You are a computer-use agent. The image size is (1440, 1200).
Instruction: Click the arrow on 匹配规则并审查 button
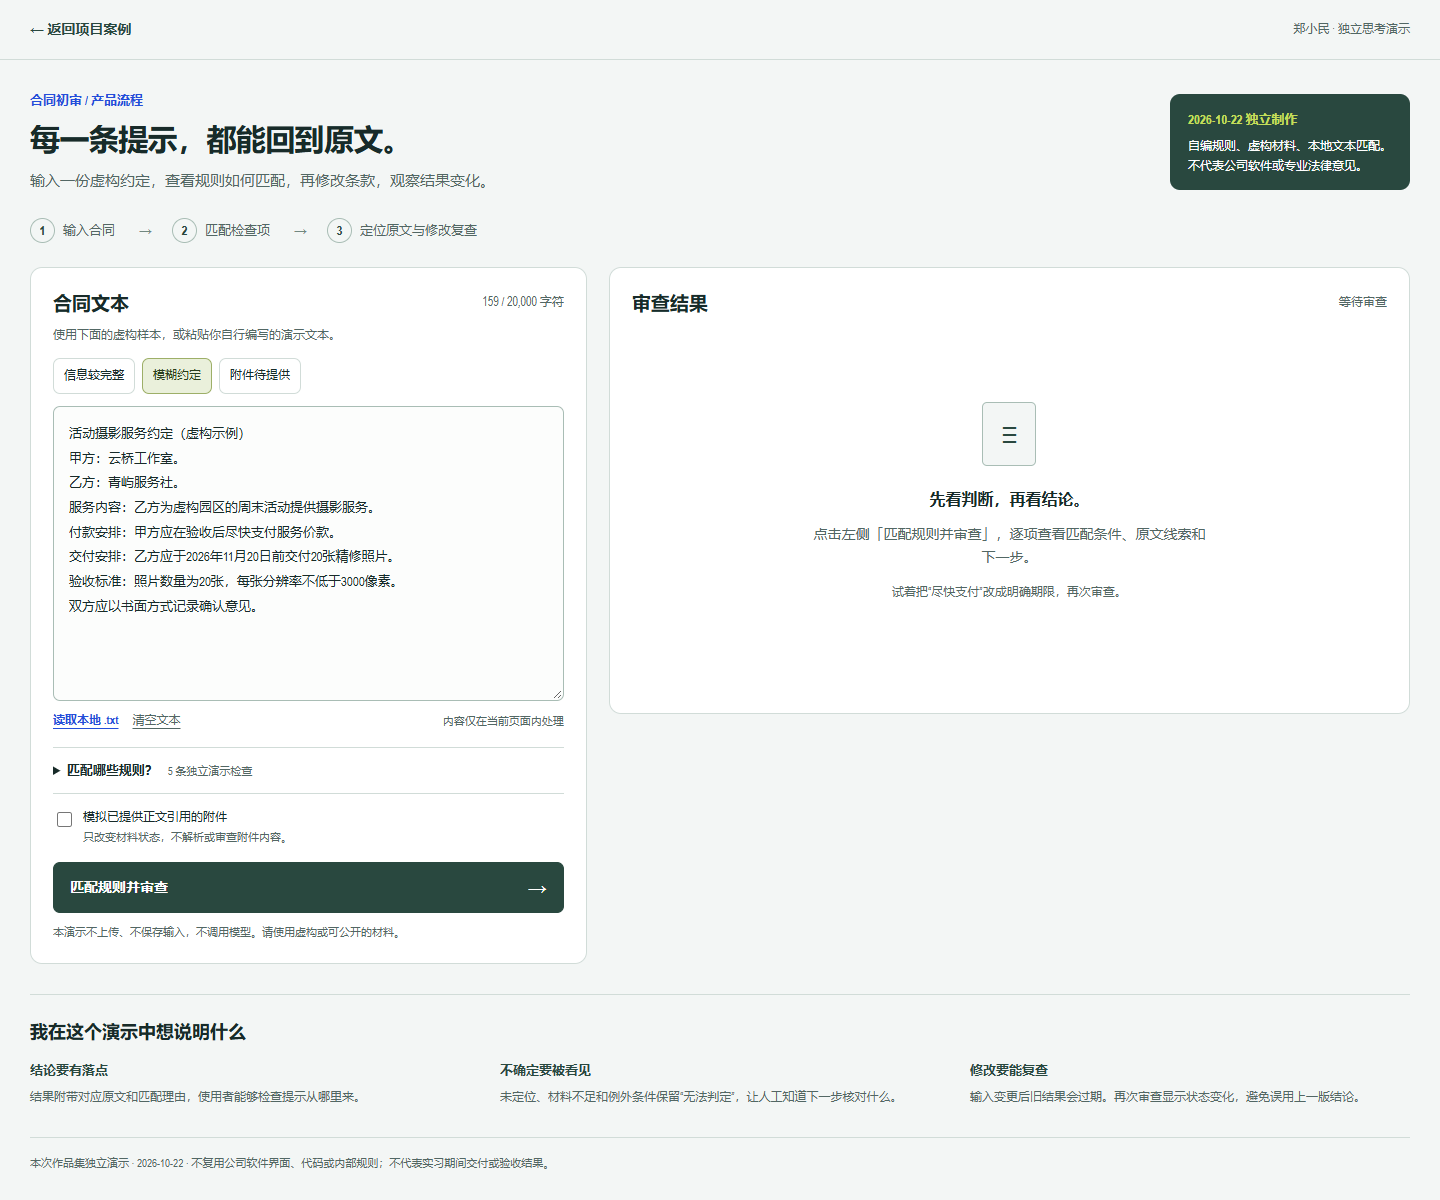point(537,888)
